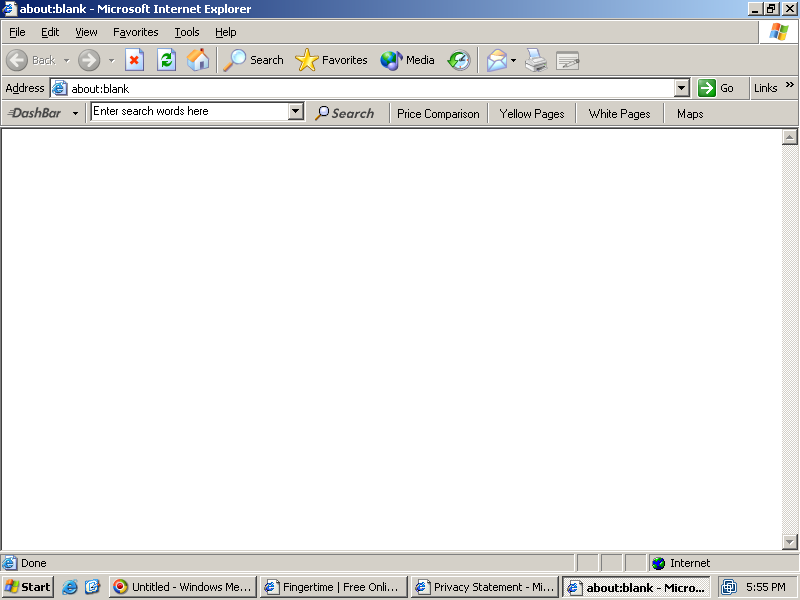Switch to Fingertime taskbar window
The width and height of the screenshot is (800, 600).
tap(334, 587)
